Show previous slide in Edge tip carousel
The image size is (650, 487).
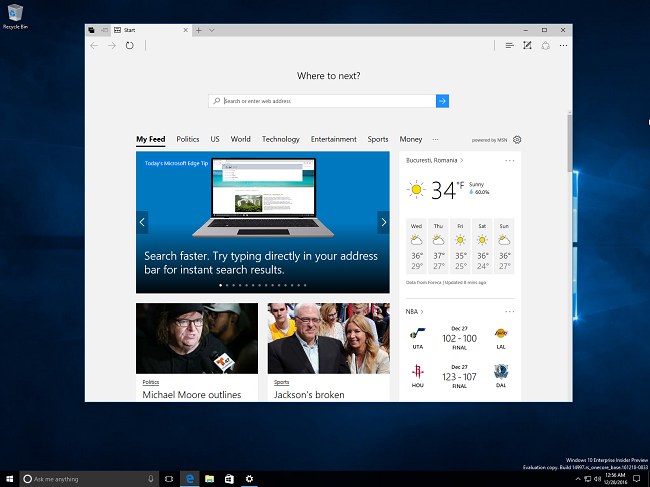point(142,222)
